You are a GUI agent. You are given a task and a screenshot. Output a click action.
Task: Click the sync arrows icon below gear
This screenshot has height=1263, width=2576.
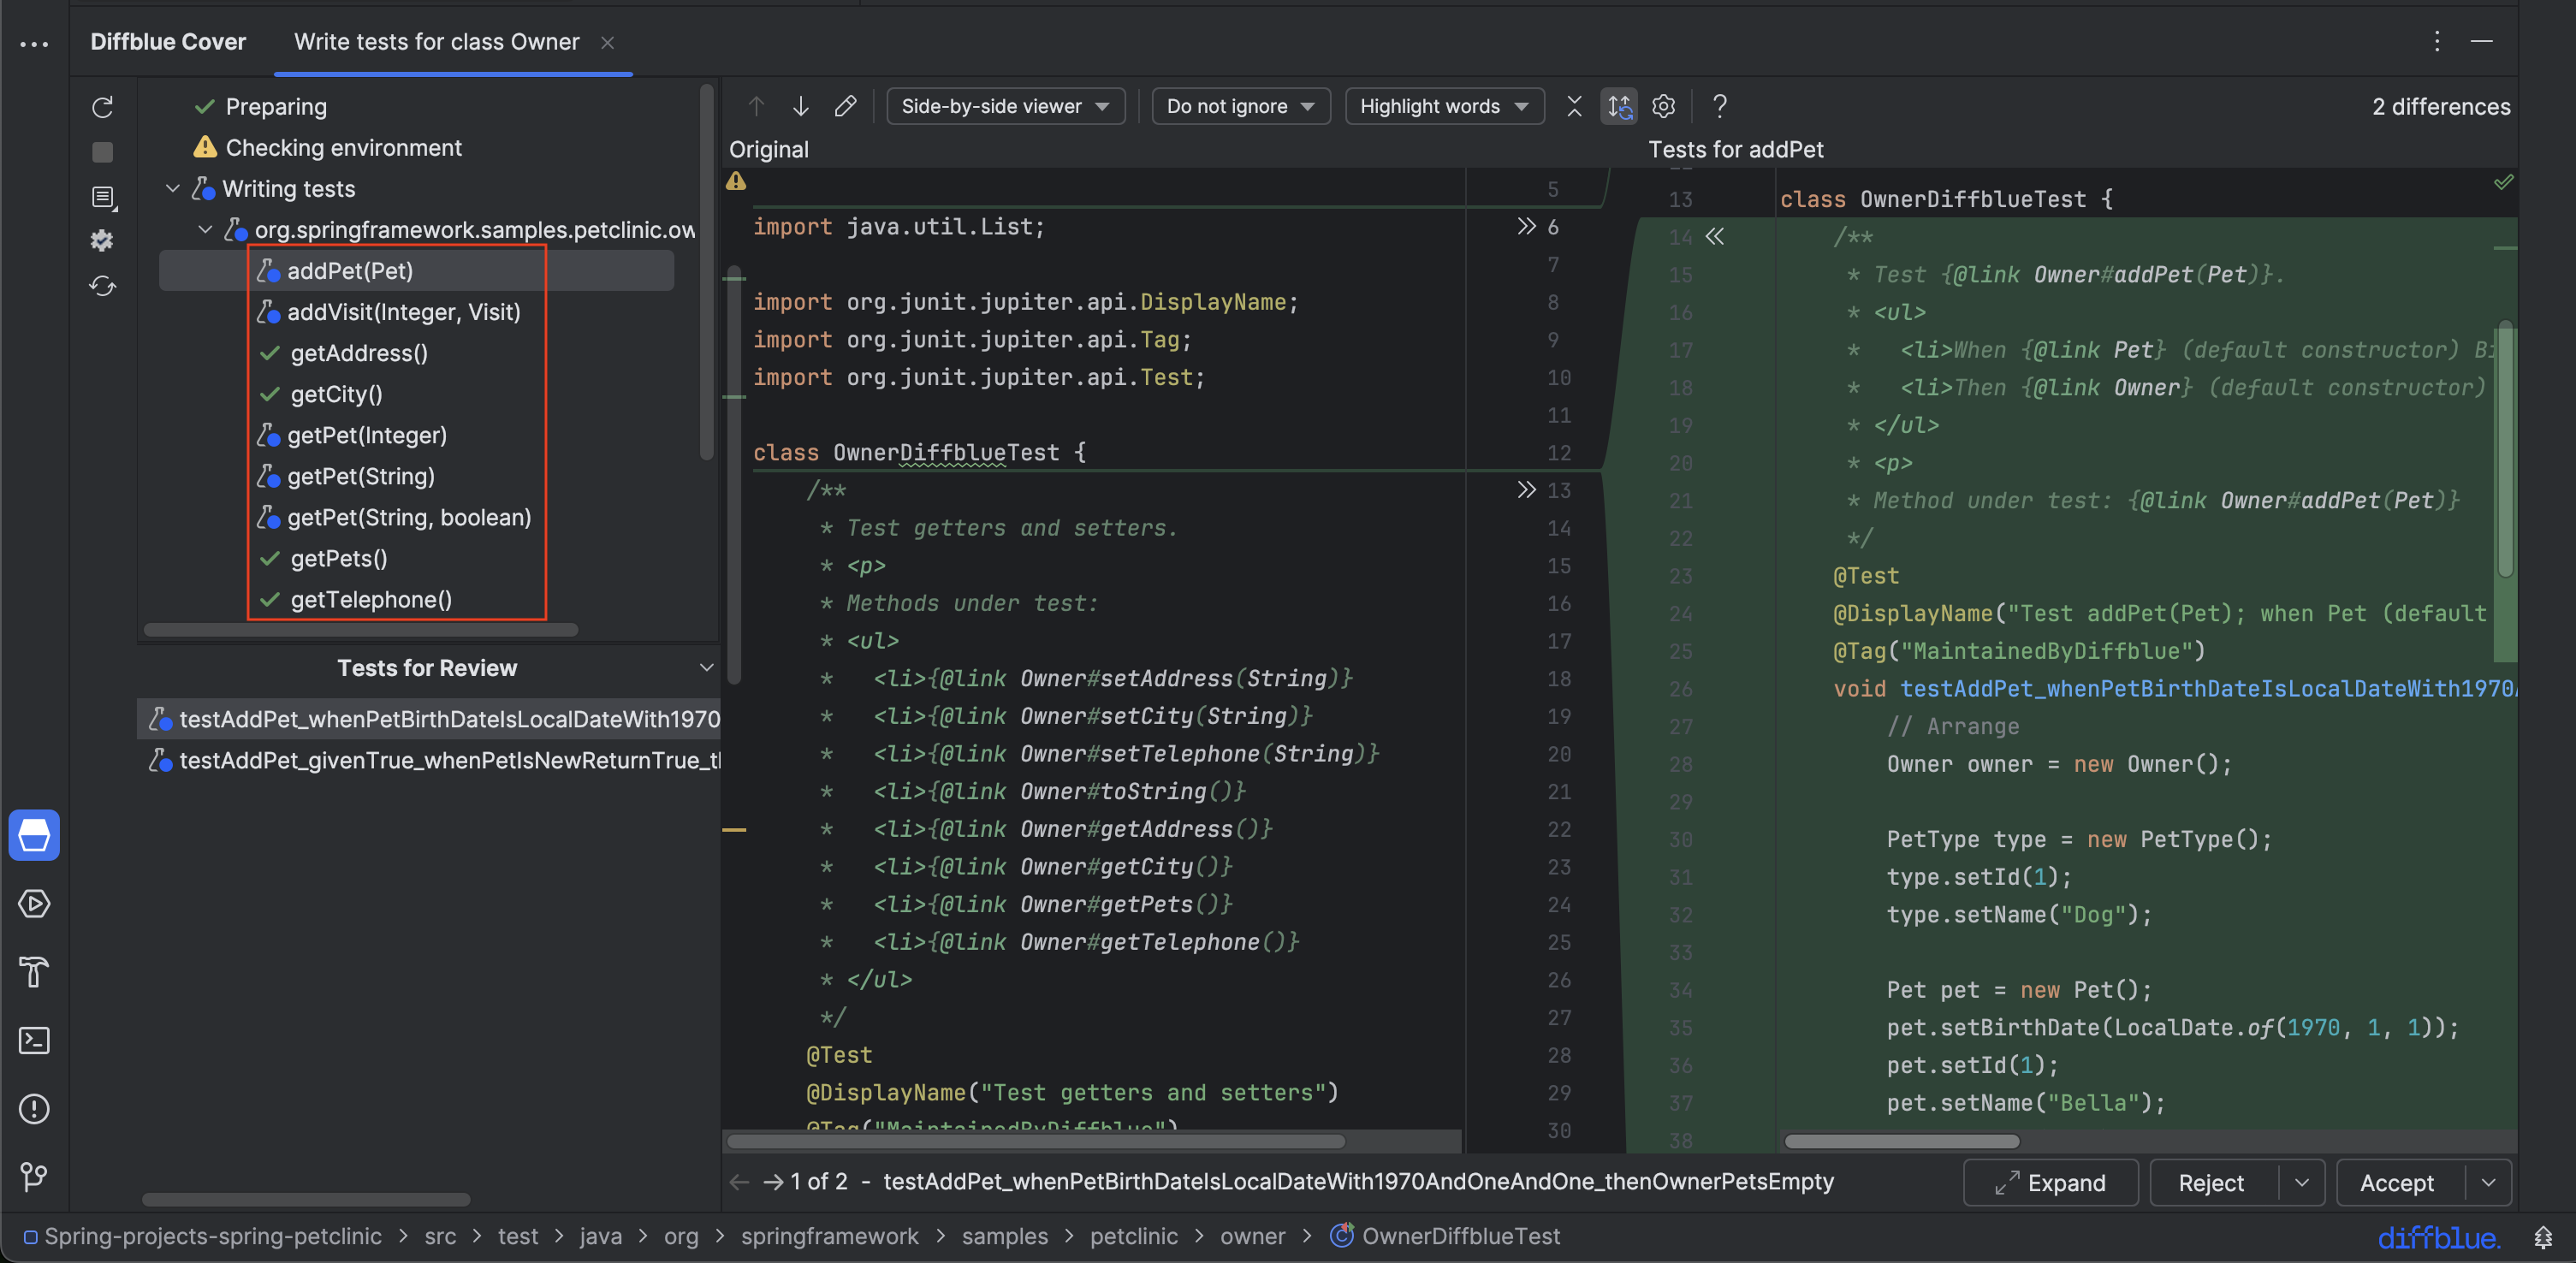tap(102, 286)
